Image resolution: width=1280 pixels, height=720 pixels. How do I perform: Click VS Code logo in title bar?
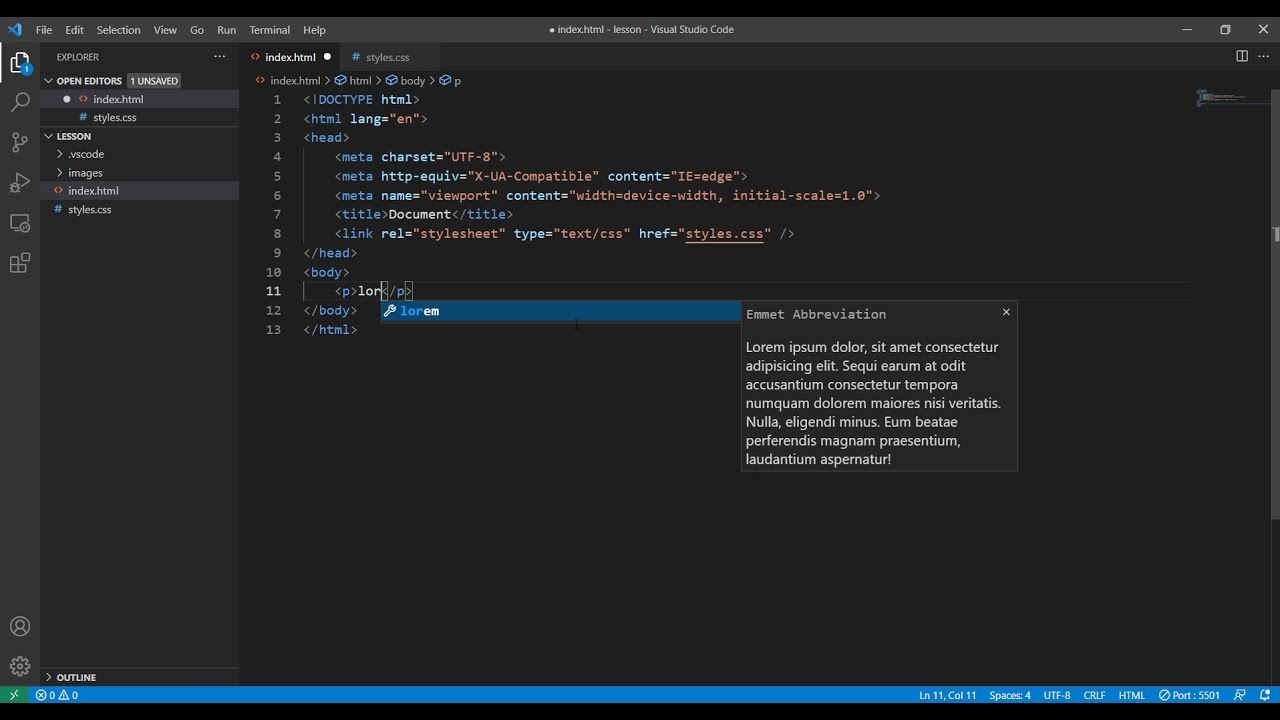[x=14, y=29]
